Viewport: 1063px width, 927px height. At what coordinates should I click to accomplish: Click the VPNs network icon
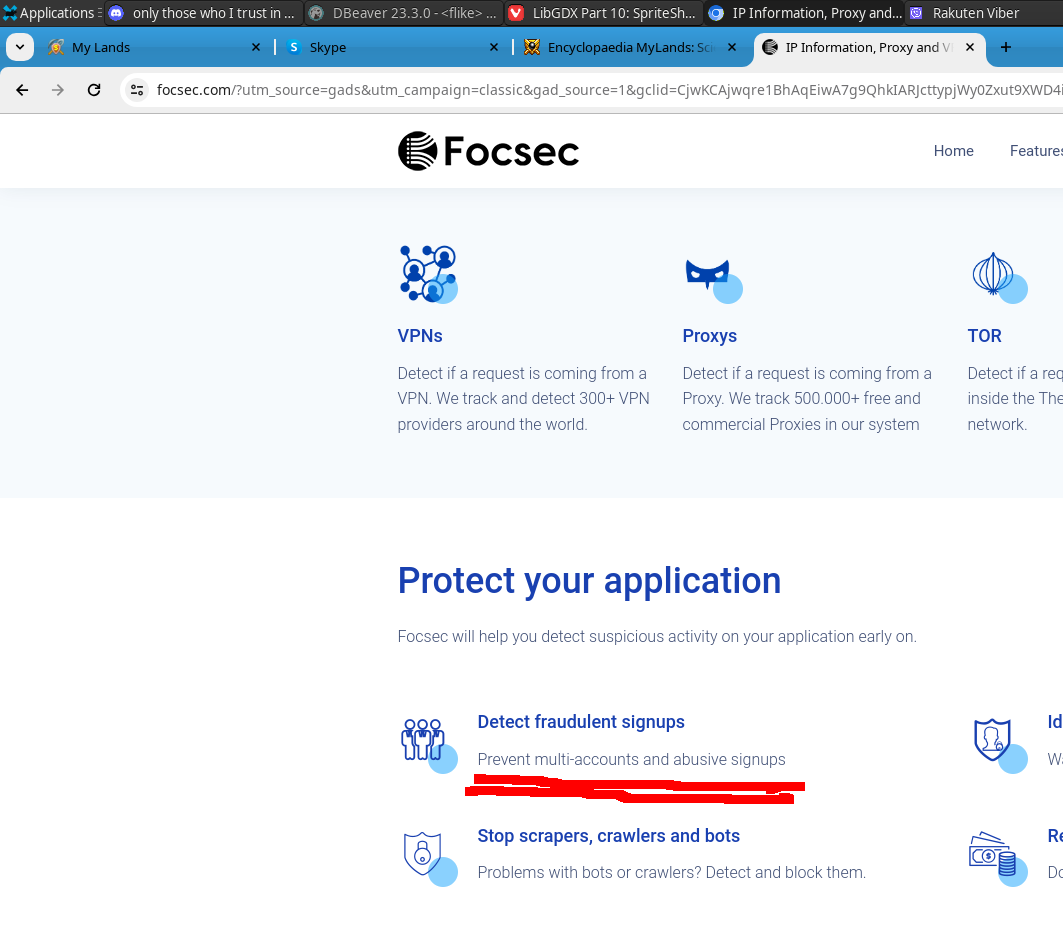(427, 273)
